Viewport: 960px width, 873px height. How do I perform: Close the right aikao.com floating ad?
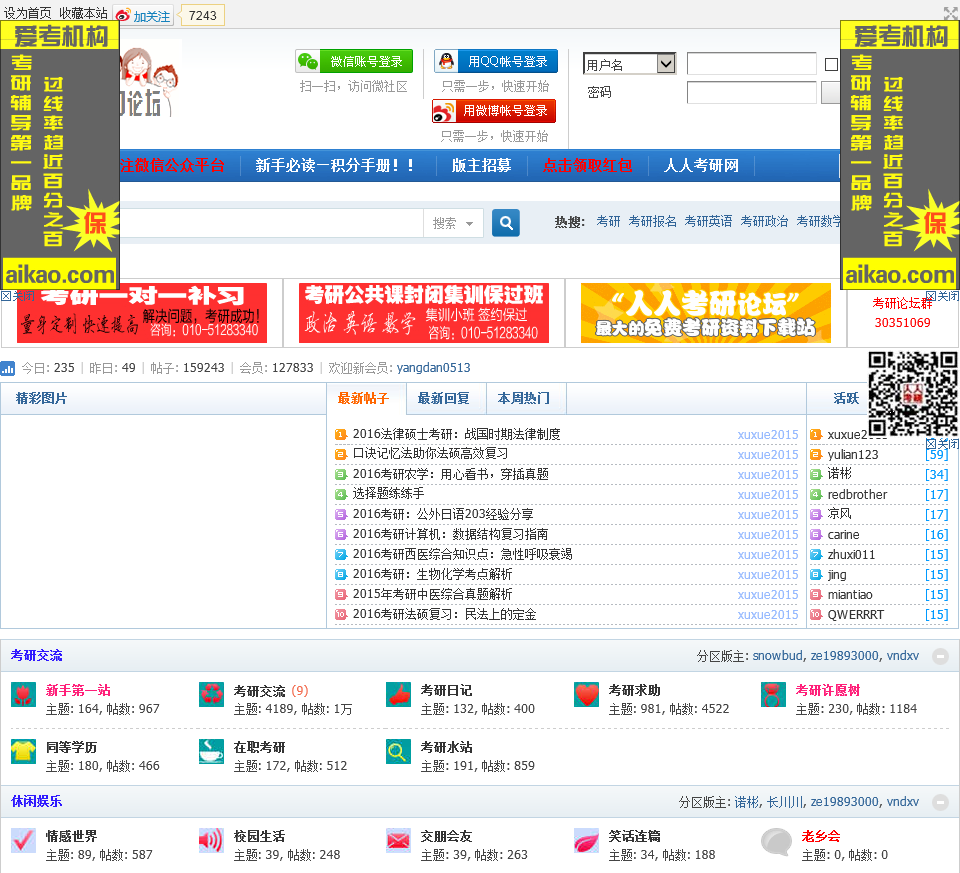(x=943, y=296)
